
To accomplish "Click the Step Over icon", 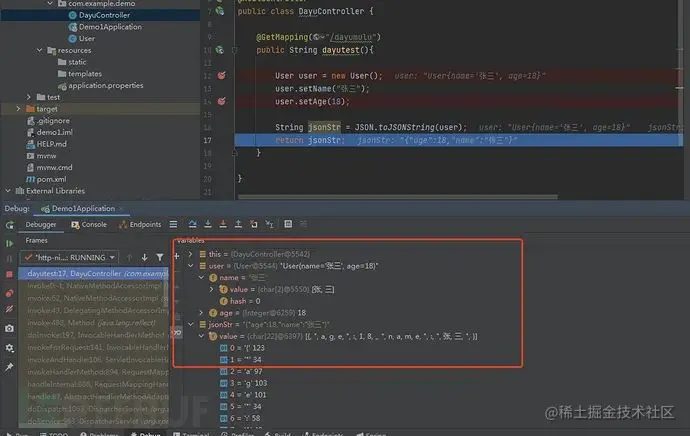I will 192,224.
